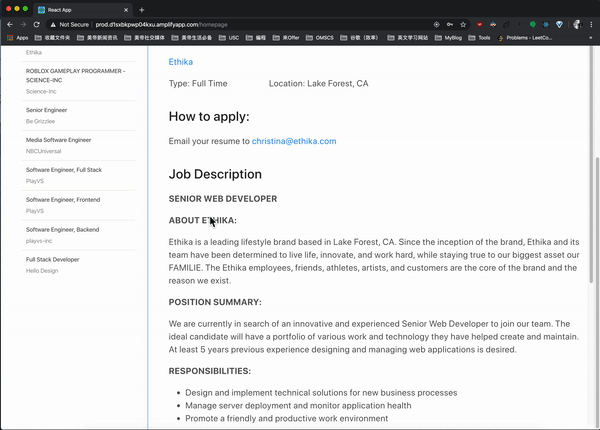
Task: Open the 英文学习网站 bookmarks folder
Action: pos(408,37)
